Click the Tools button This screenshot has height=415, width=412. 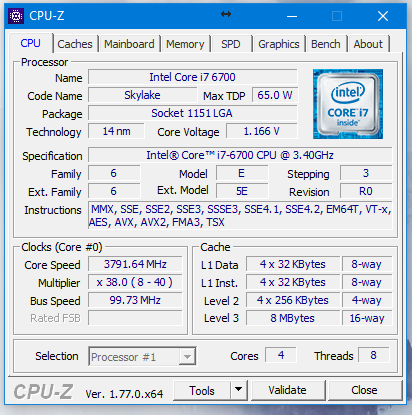click(202, 390)
